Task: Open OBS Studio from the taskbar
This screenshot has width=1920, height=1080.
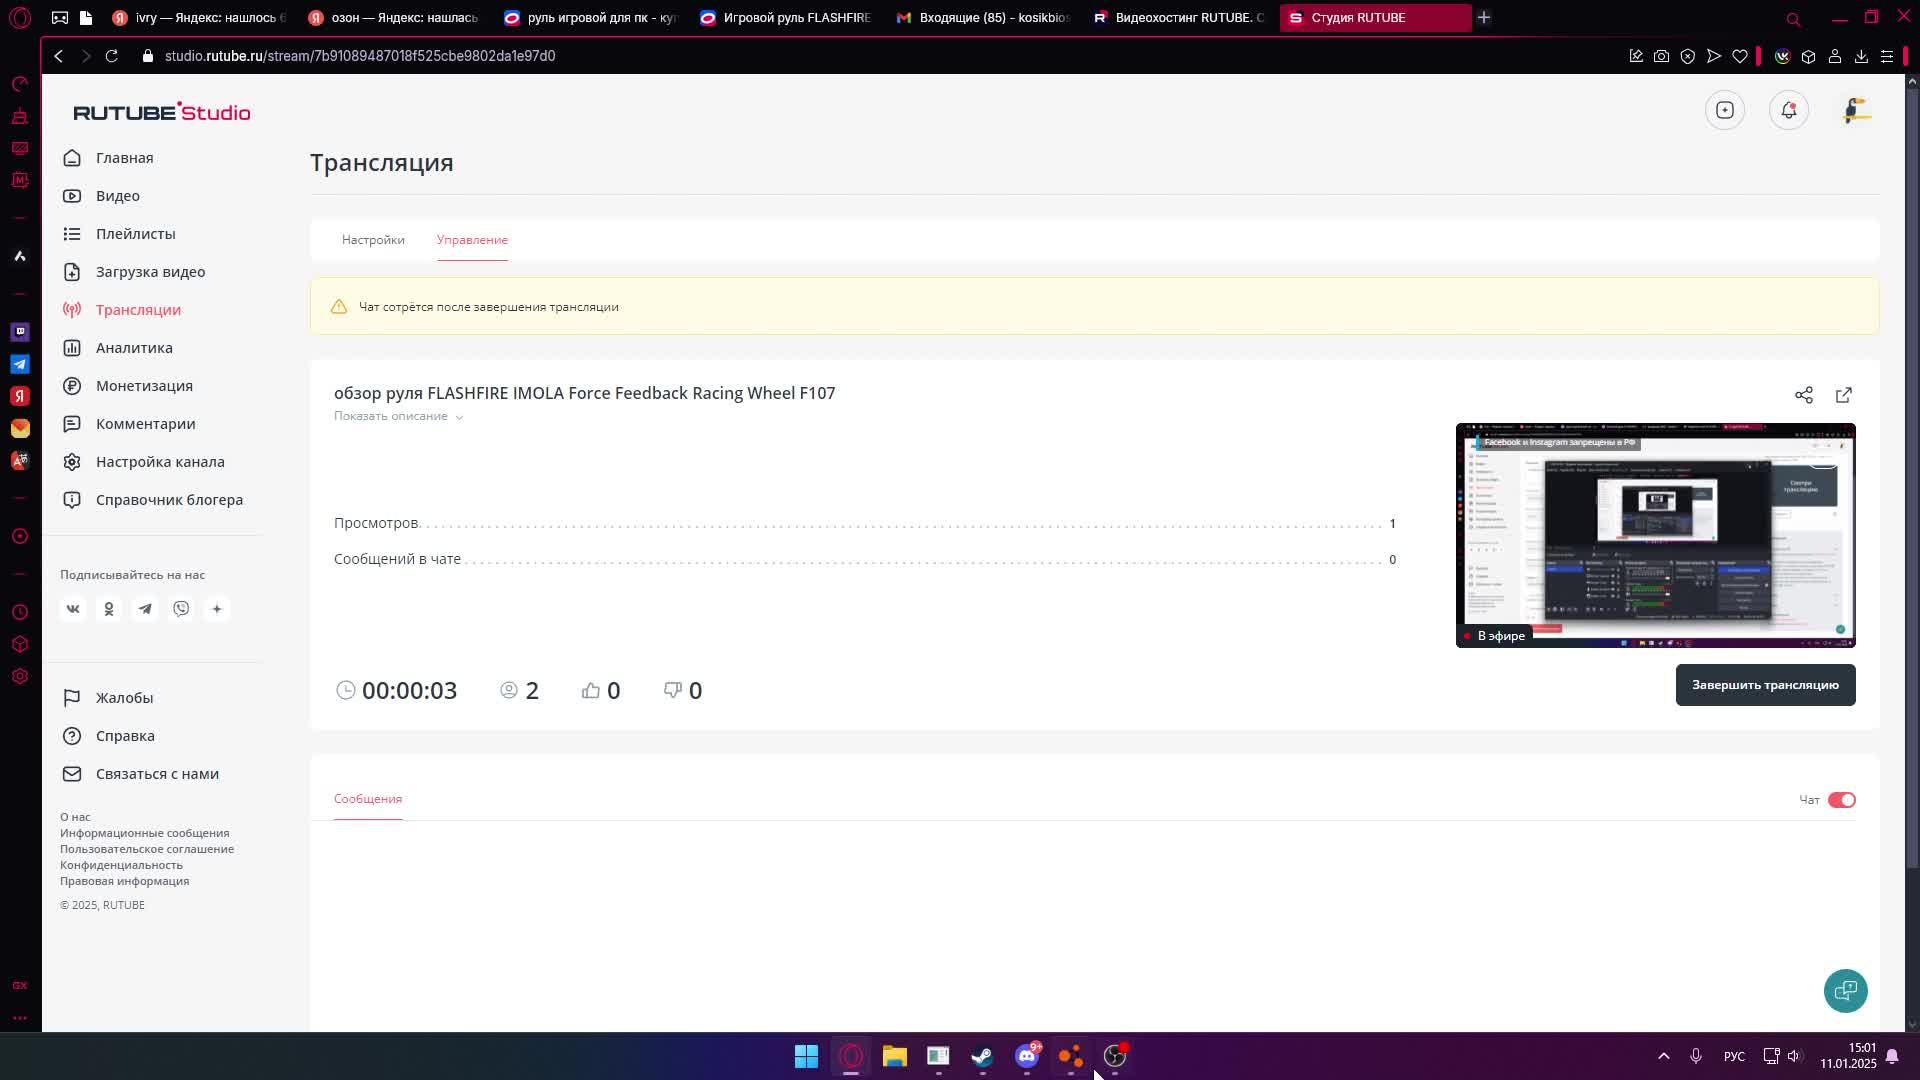Action: [1114, 1056]
